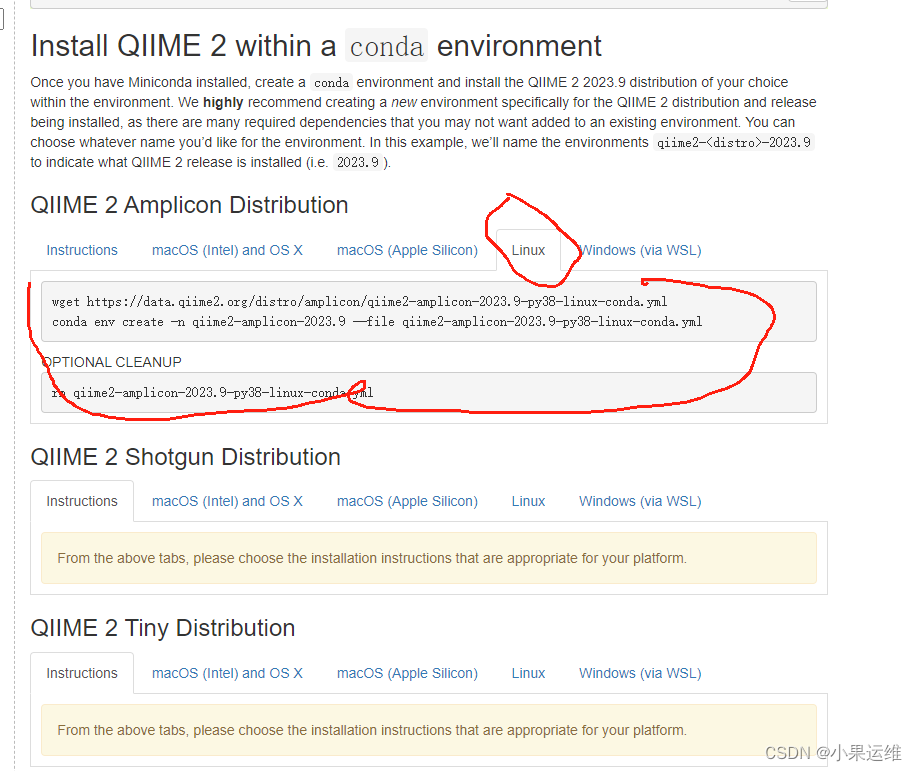Select Amplicon Windows (via WSL) tab
The height and width of the screenshot is (771, 917).
click(640, 250)
